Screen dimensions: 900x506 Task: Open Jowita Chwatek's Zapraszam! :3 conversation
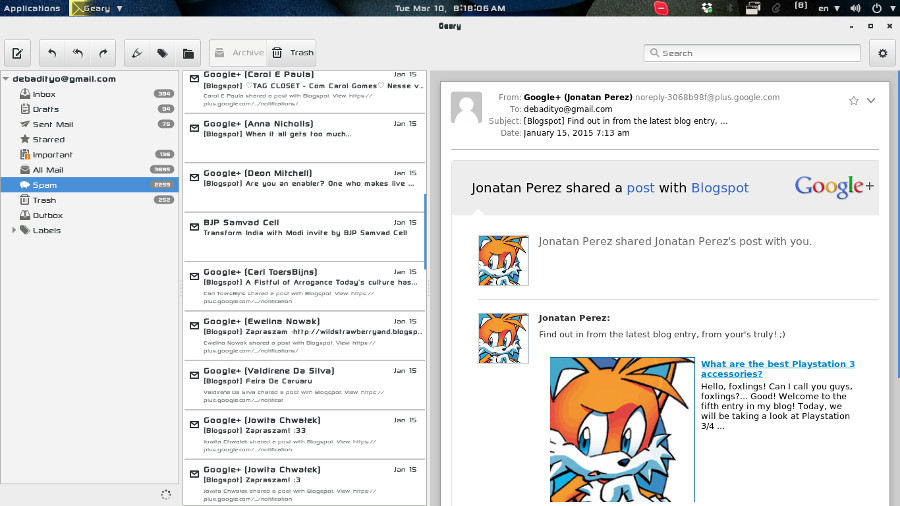click(x=304, y=482)
